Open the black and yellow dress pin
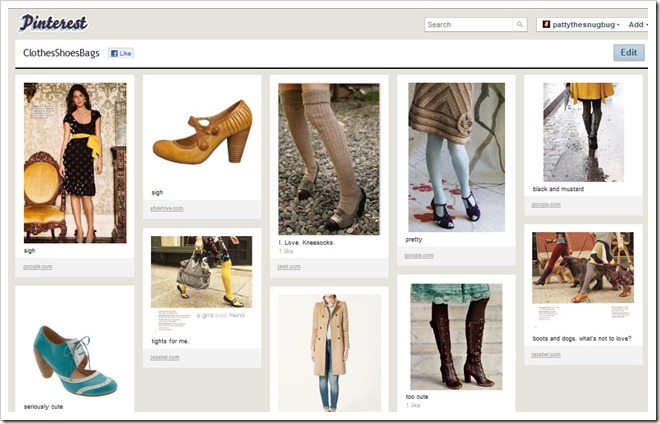The height and width of the screenshot is (424, 660). 75,162
